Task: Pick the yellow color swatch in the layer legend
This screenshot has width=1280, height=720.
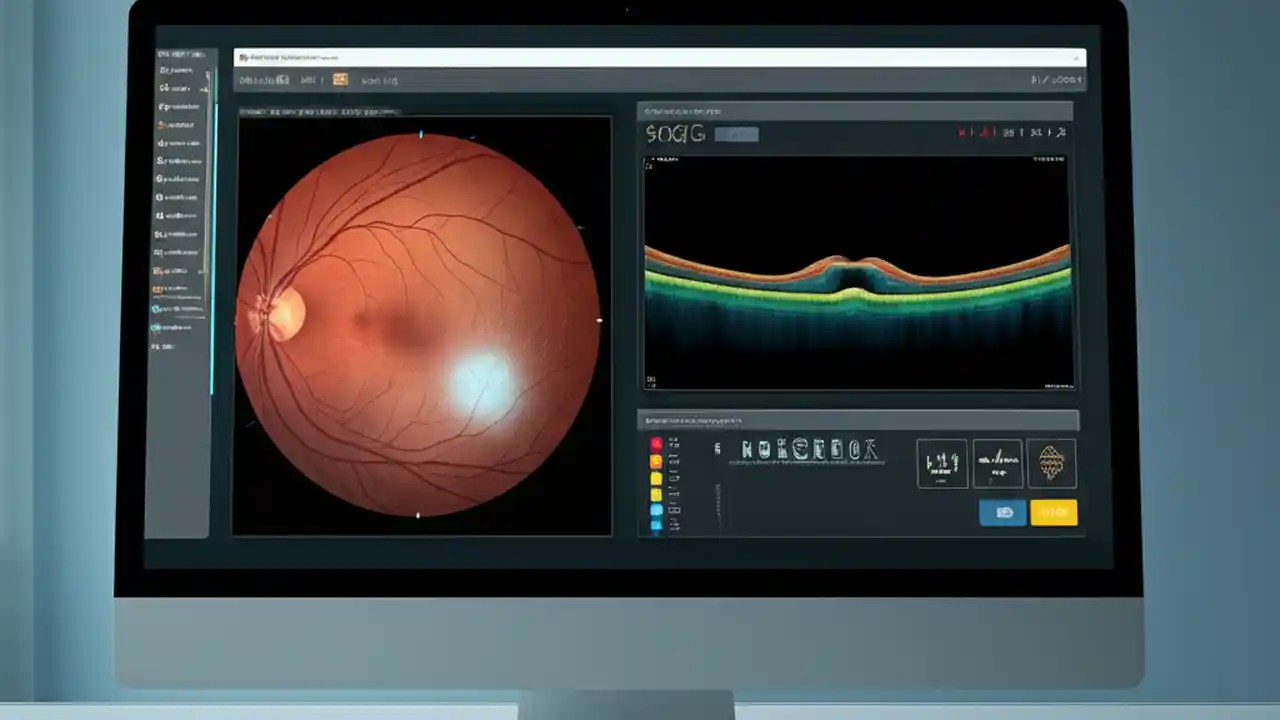Action: (x=656, y=478)
